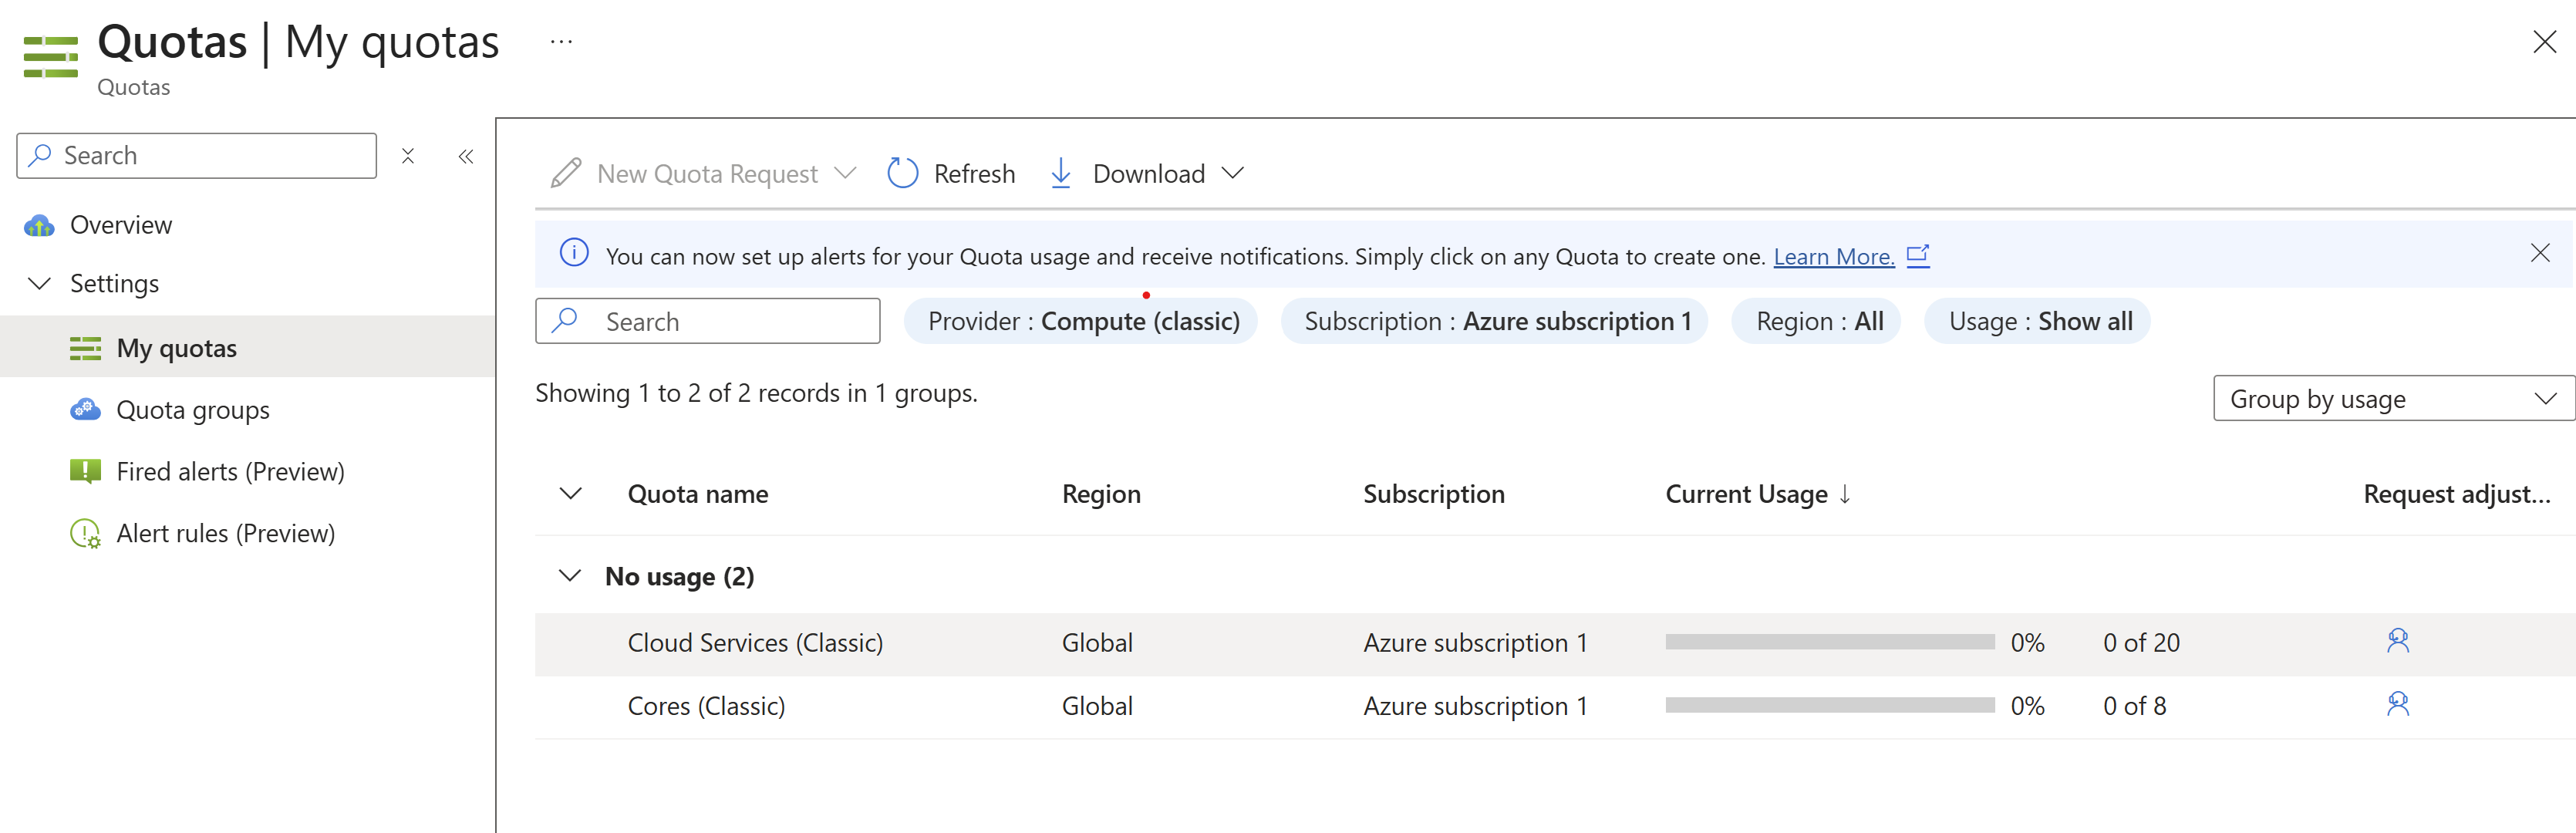The height and width of the screenshot is (833, 2576).
Task: Click the Cloud Services usage progress bar
Action: (x=1829, y=642)
